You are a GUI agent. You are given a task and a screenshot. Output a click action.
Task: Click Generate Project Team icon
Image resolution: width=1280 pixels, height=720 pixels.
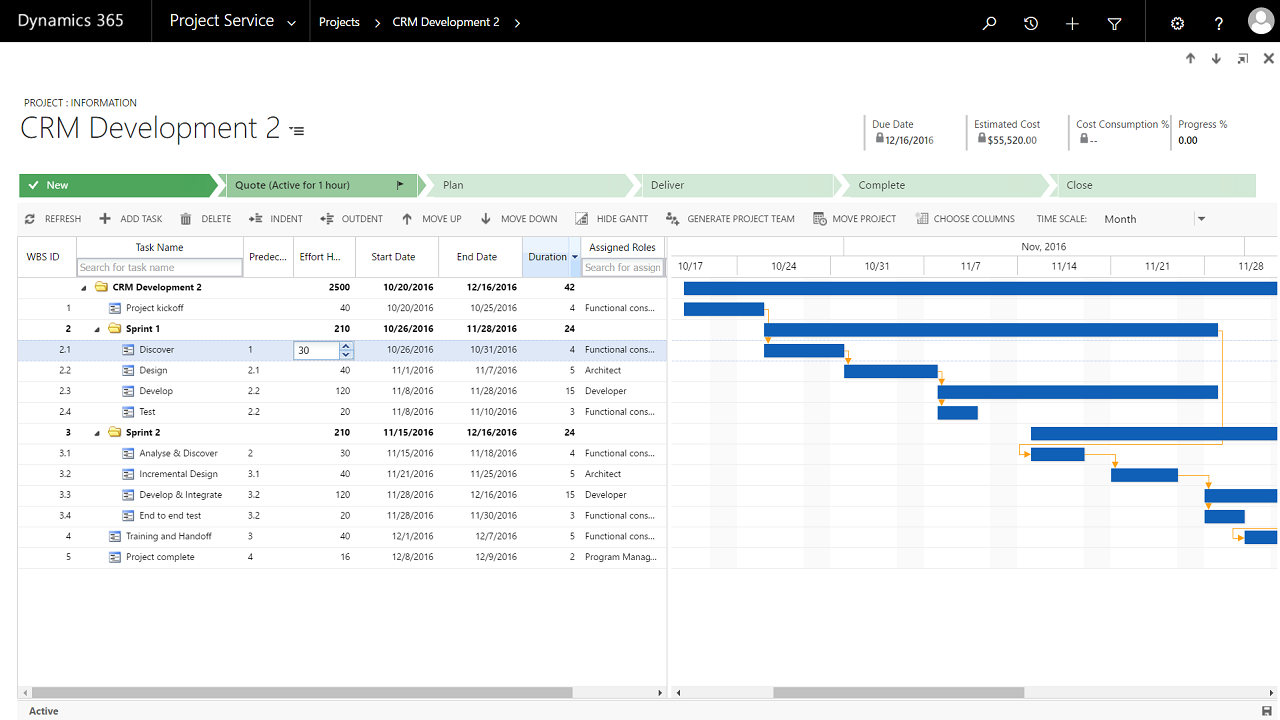click(x=673, y=219)
